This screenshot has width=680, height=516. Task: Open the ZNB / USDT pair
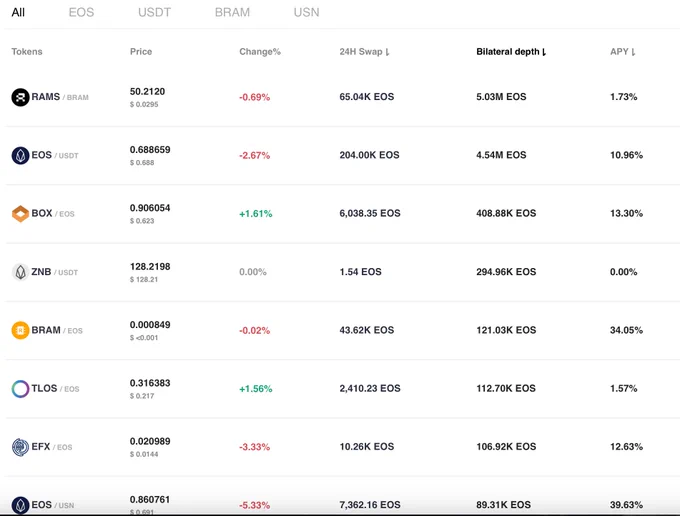click(x=55, y=272)
